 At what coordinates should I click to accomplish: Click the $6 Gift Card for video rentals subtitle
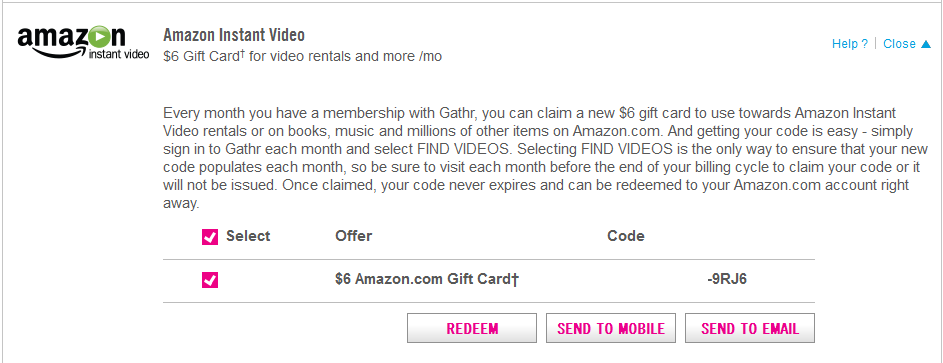[x=303, y=57]
